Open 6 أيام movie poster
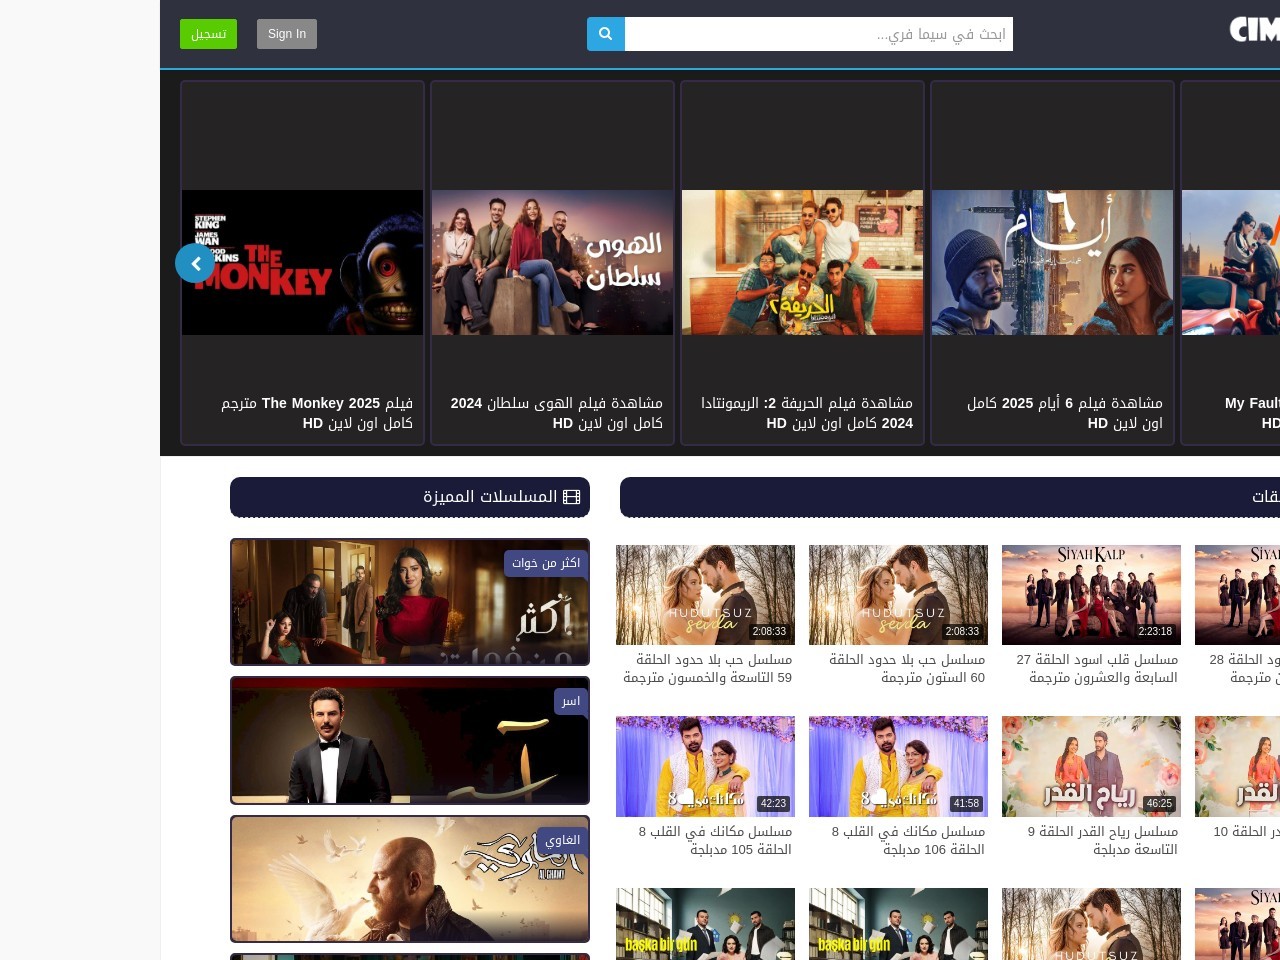 [x=1053, y=263]
